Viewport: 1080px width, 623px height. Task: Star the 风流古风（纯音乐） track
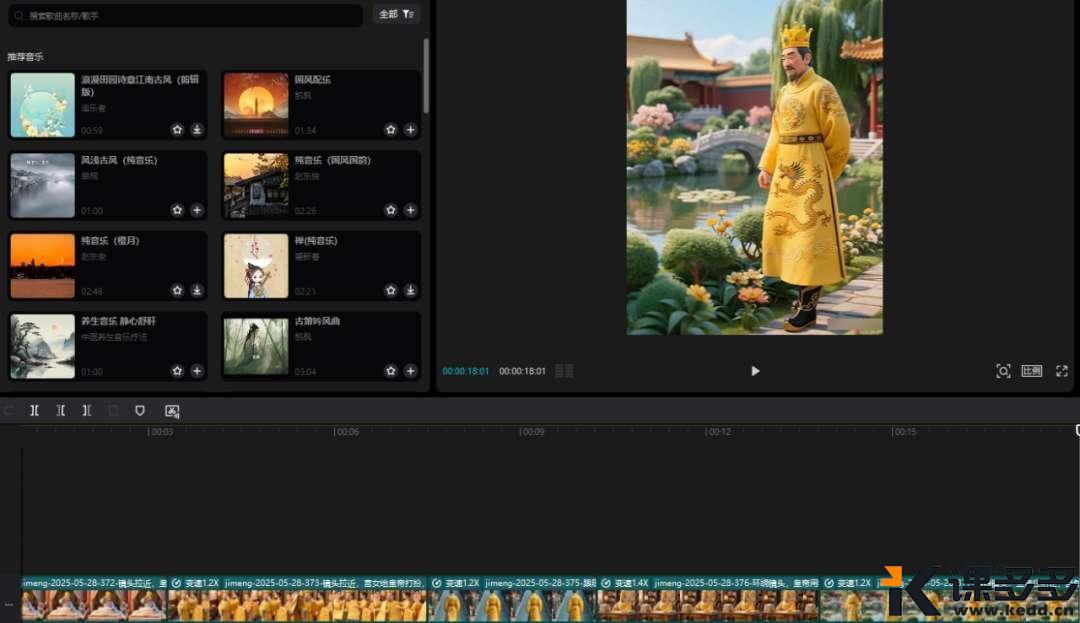[x=177, y=210]
